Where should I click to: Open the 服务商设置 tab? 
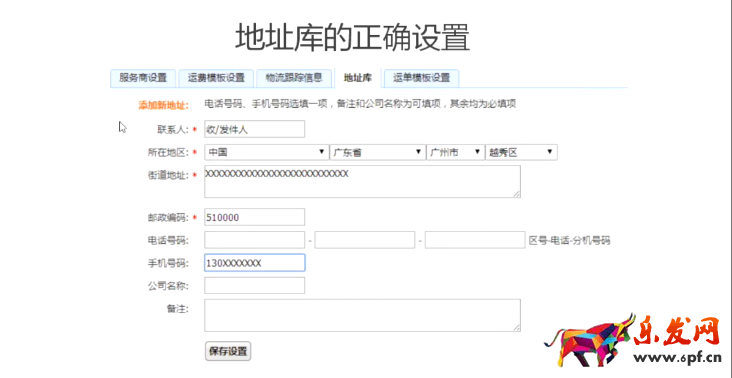tap(143, 78)
